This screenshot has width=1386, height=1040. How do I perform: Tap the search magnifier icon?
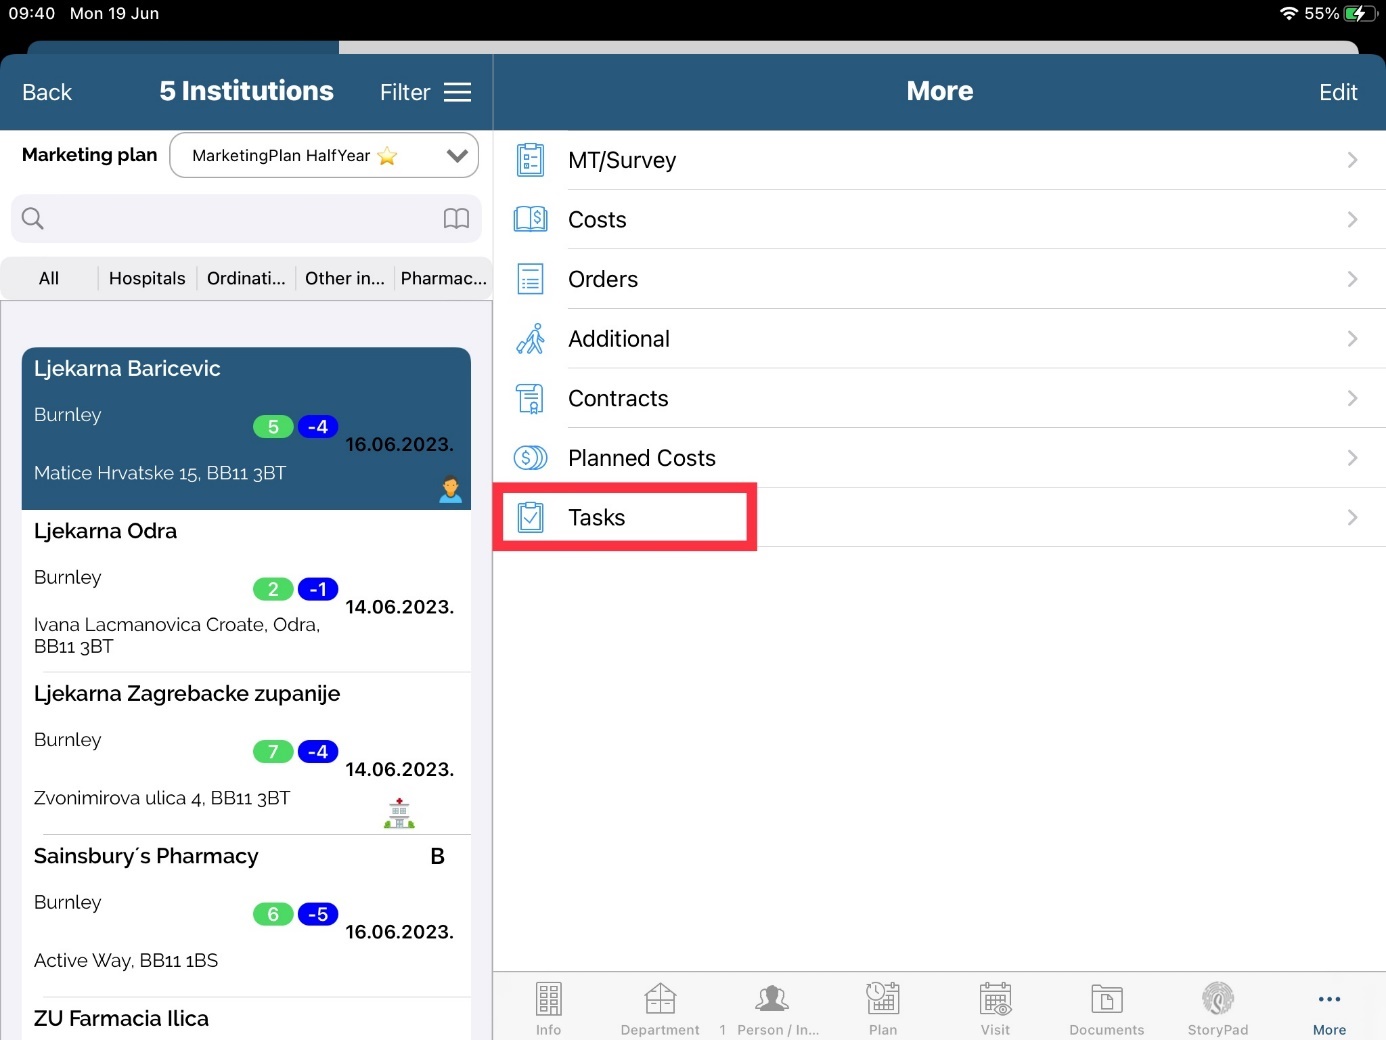(x=33, y=219)
